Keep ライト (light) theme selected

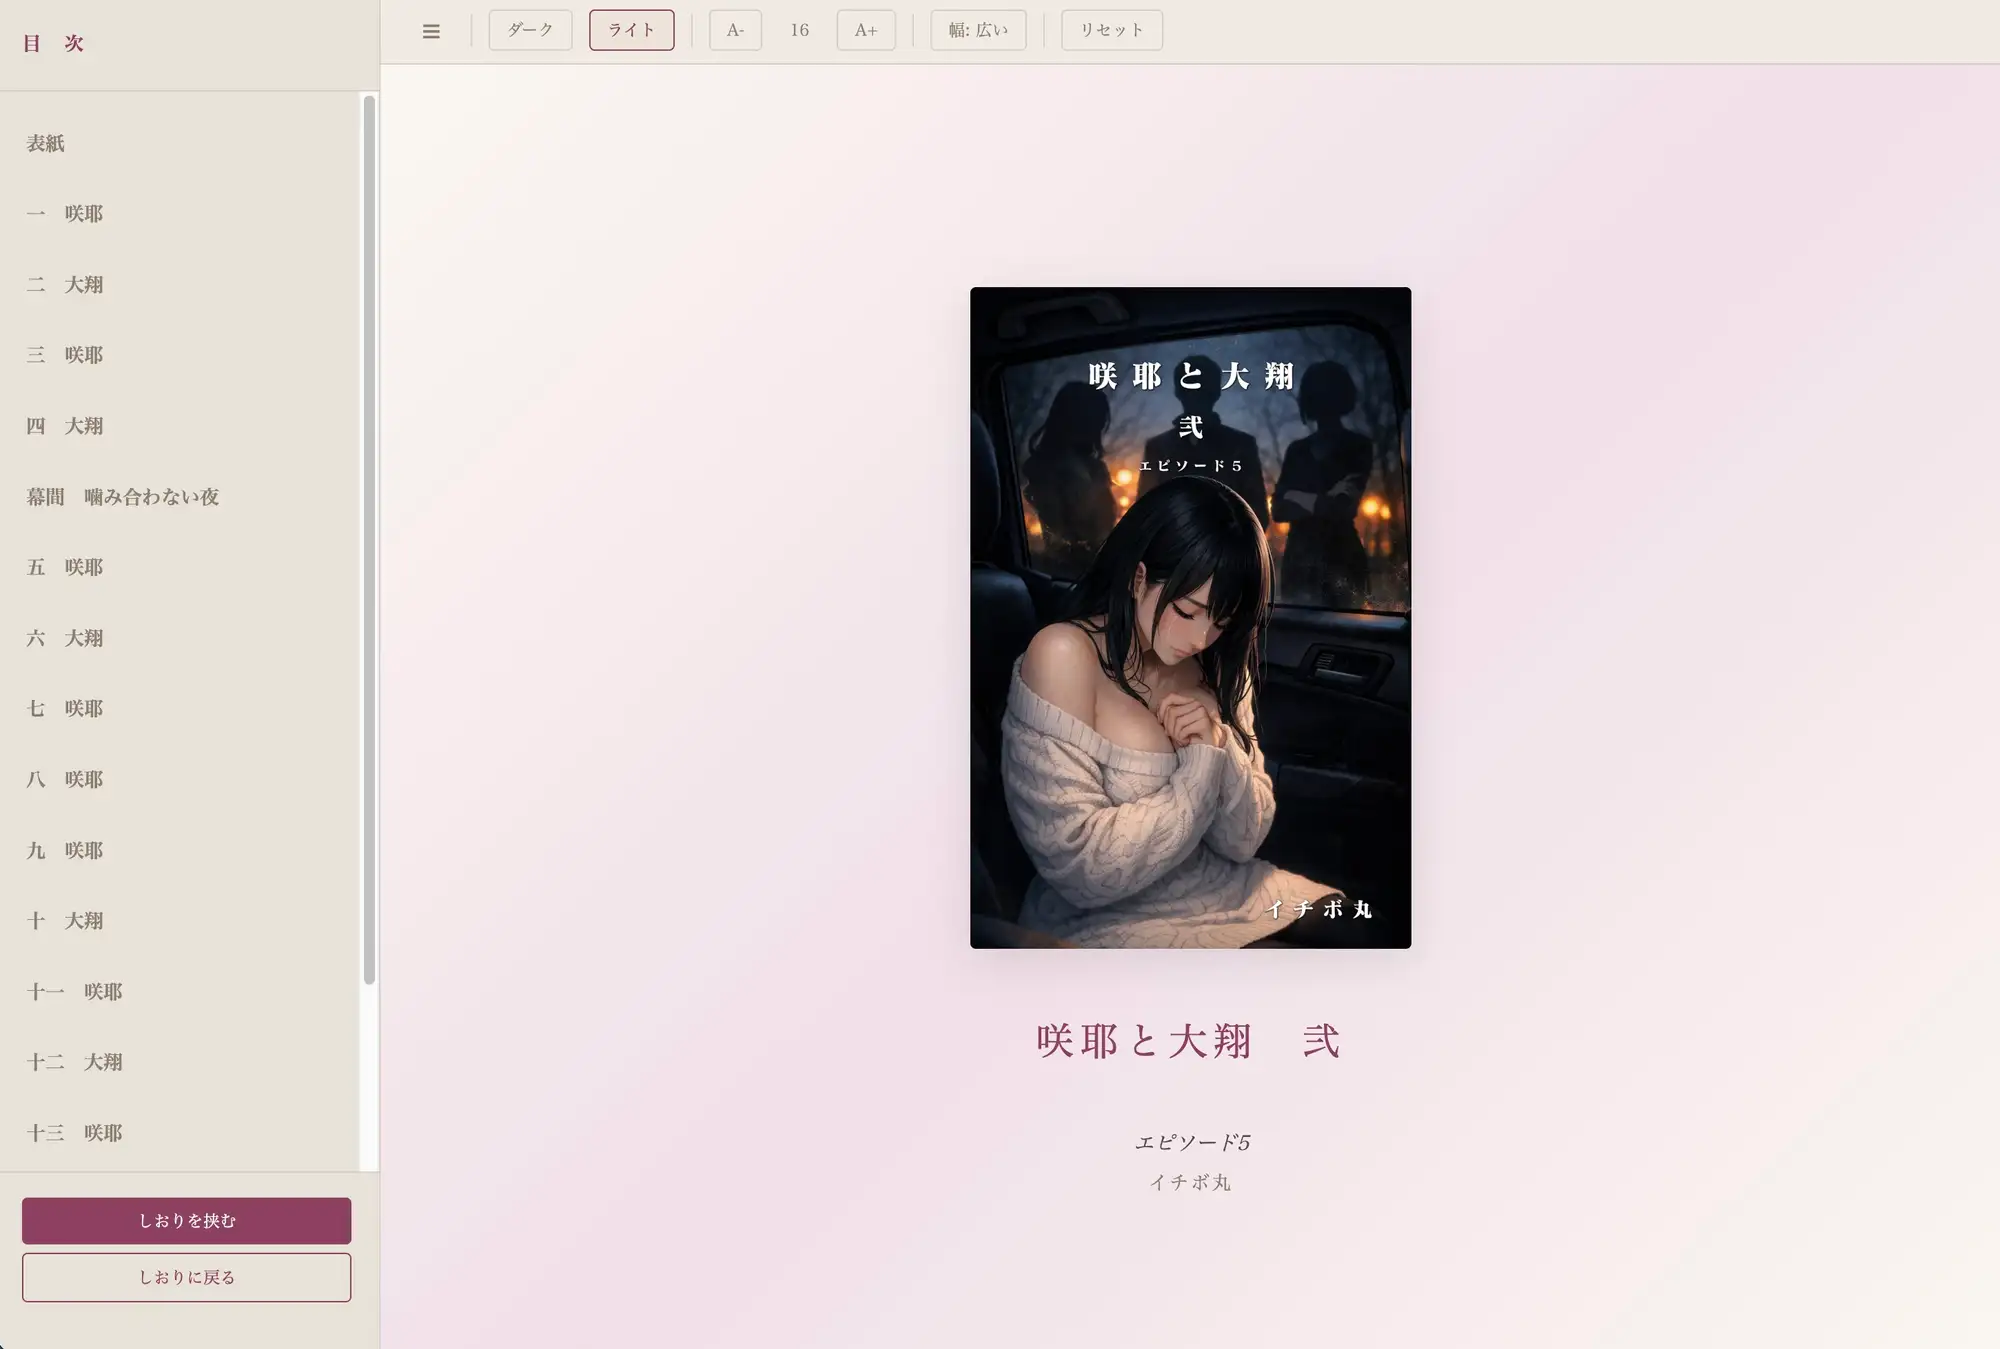[631, 30]
